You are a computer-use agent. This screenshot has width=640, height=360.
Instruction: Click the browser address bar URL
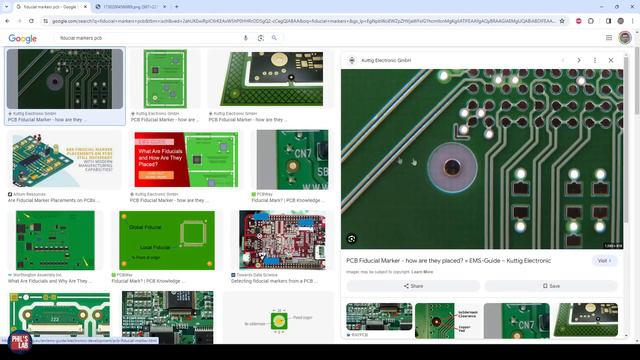[303, 21]
